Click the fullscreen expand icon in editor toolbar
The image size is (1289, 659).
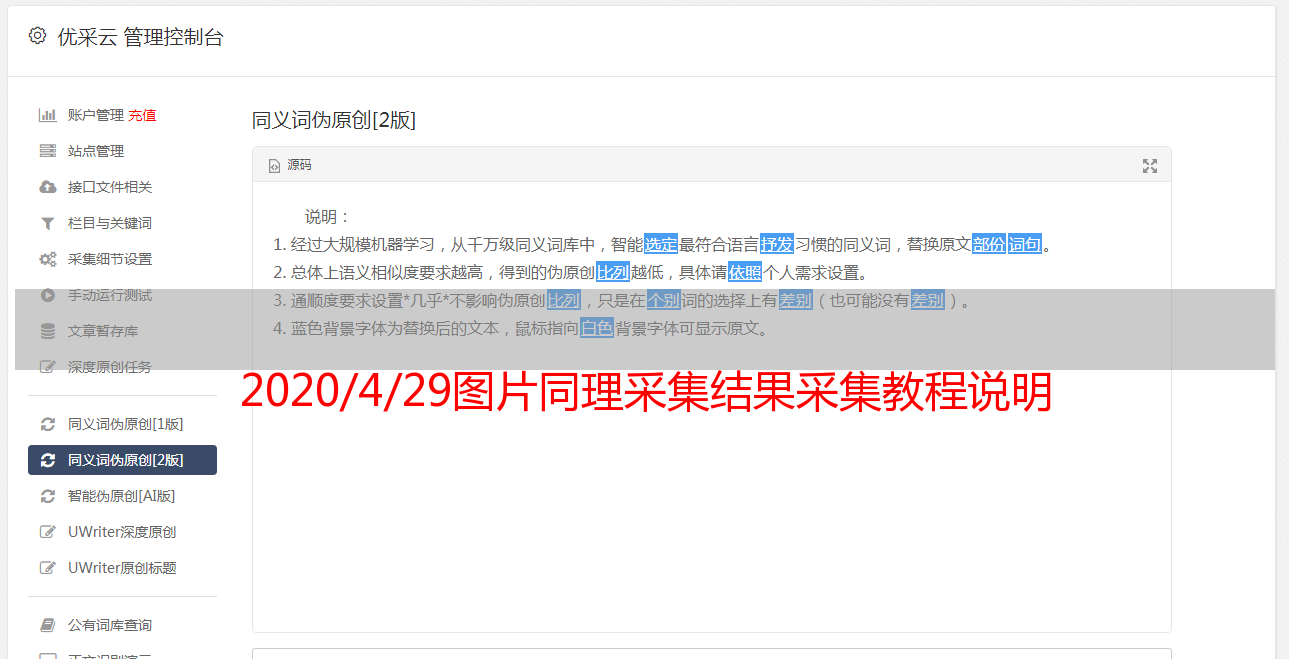[1150, 166]
